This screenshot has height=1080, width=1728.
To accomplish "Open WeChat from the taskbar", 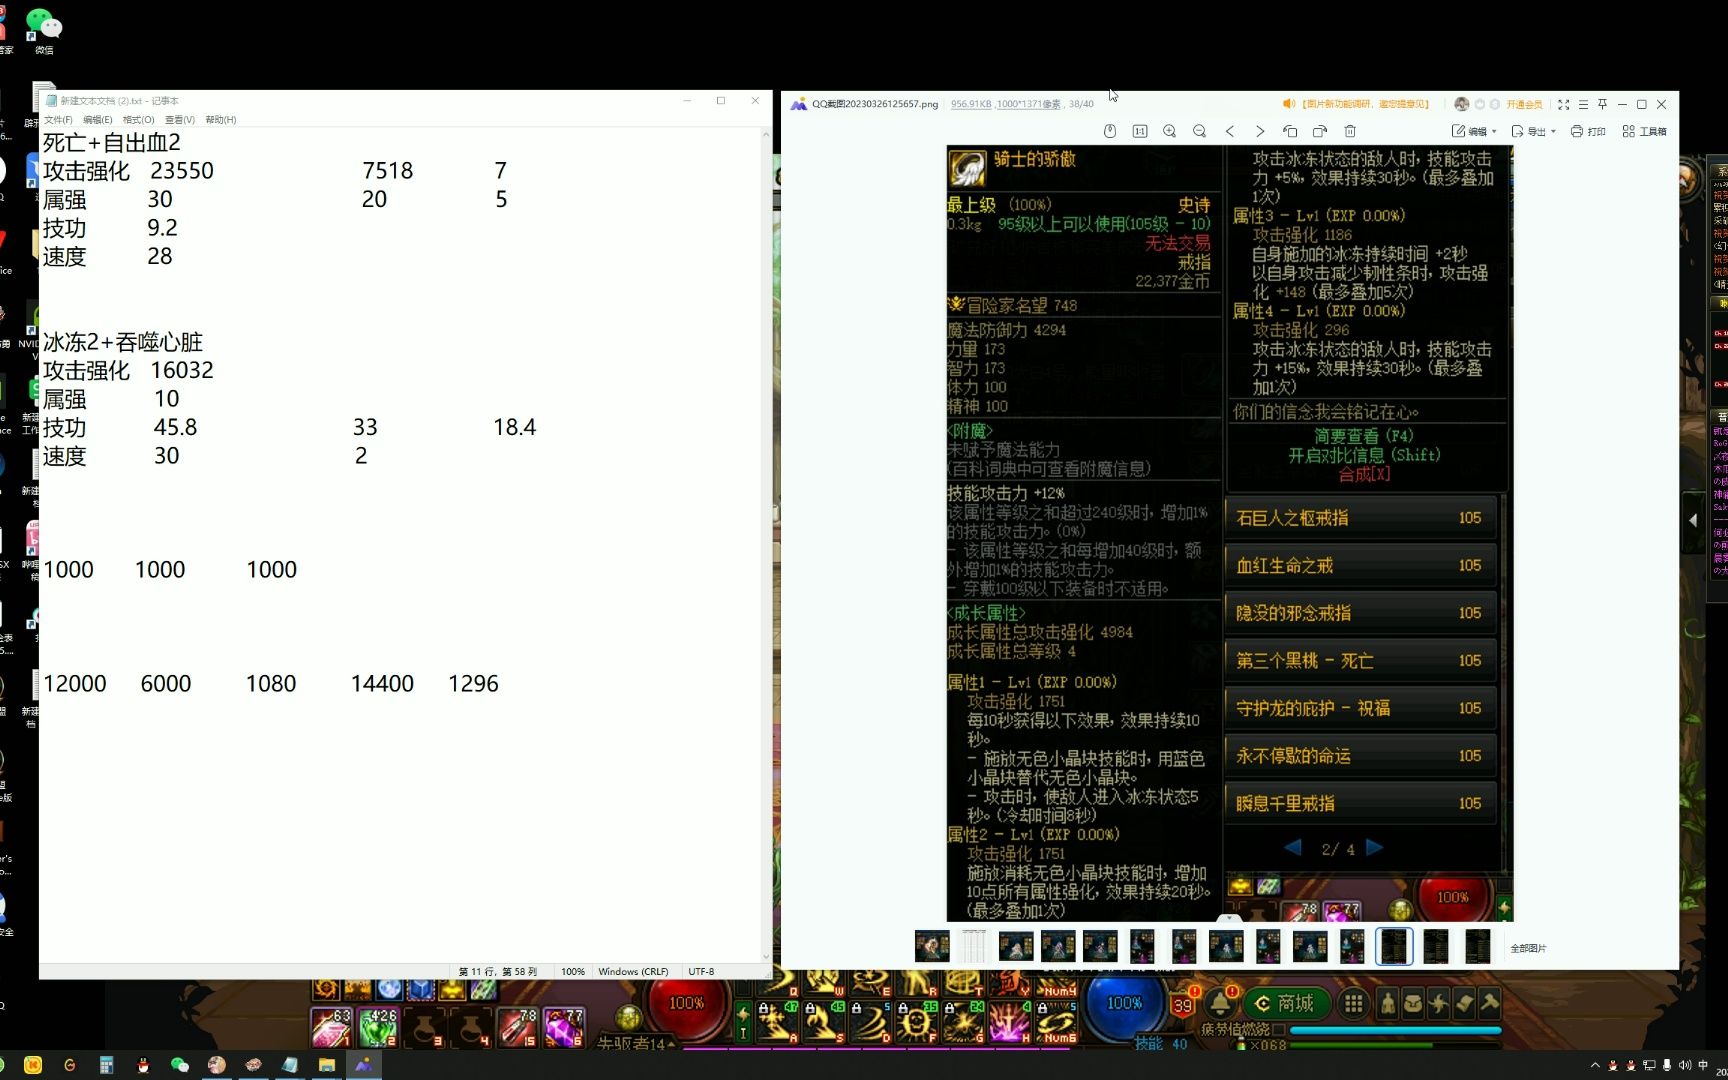I will pyautogui.click(x=180, y=1065).
